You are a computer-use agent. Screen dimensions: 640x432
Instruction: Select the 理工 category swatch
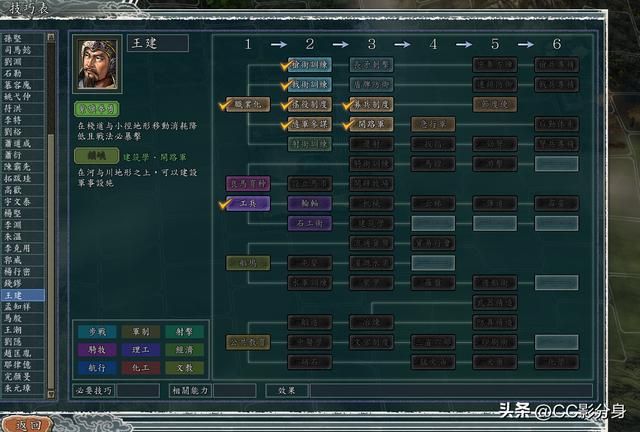141,350
